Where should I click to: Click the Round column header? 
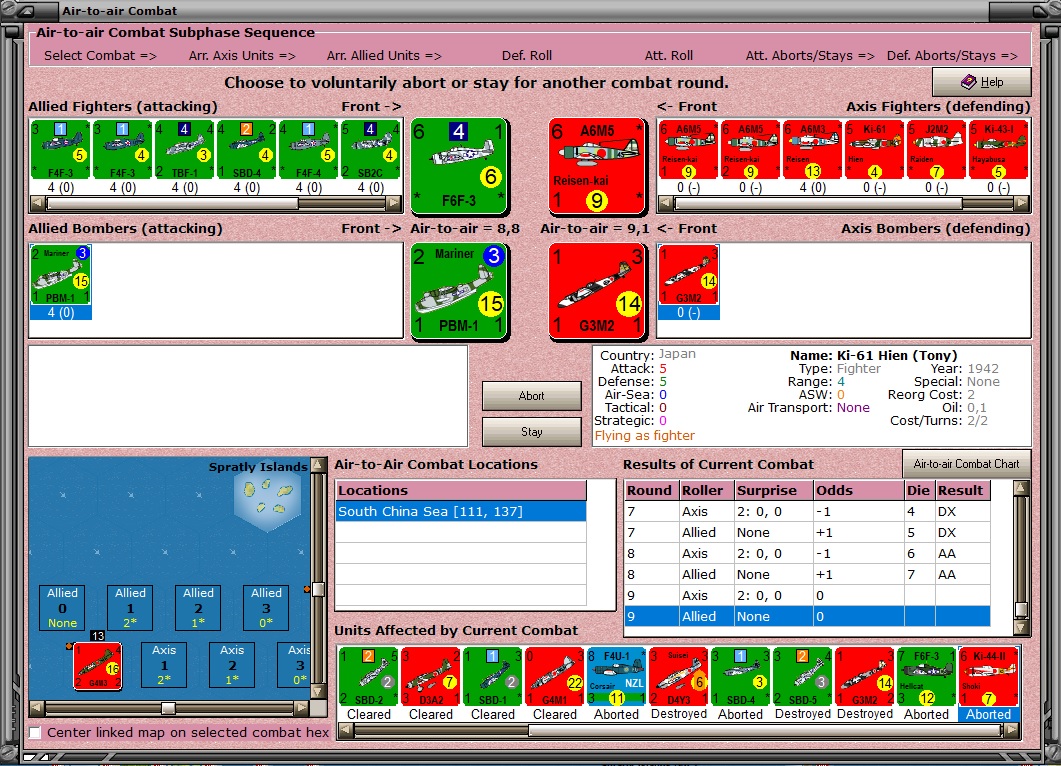coord(652,491)
